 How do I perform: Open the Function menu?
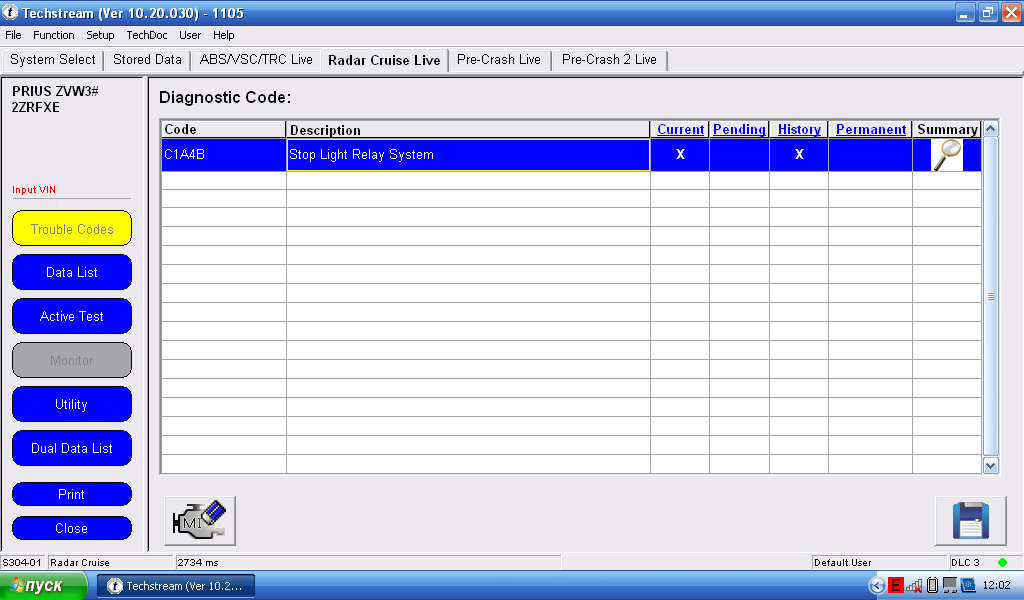[54, 35]
